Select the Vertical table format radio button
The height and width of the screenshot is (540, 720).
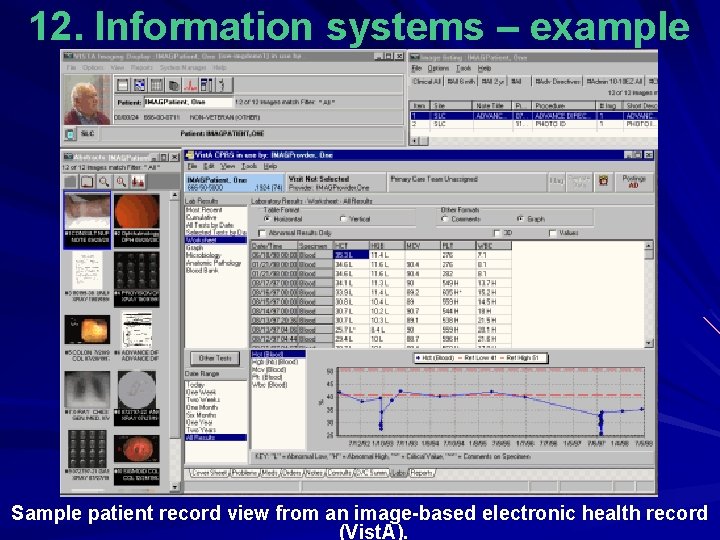click(343, 219)
